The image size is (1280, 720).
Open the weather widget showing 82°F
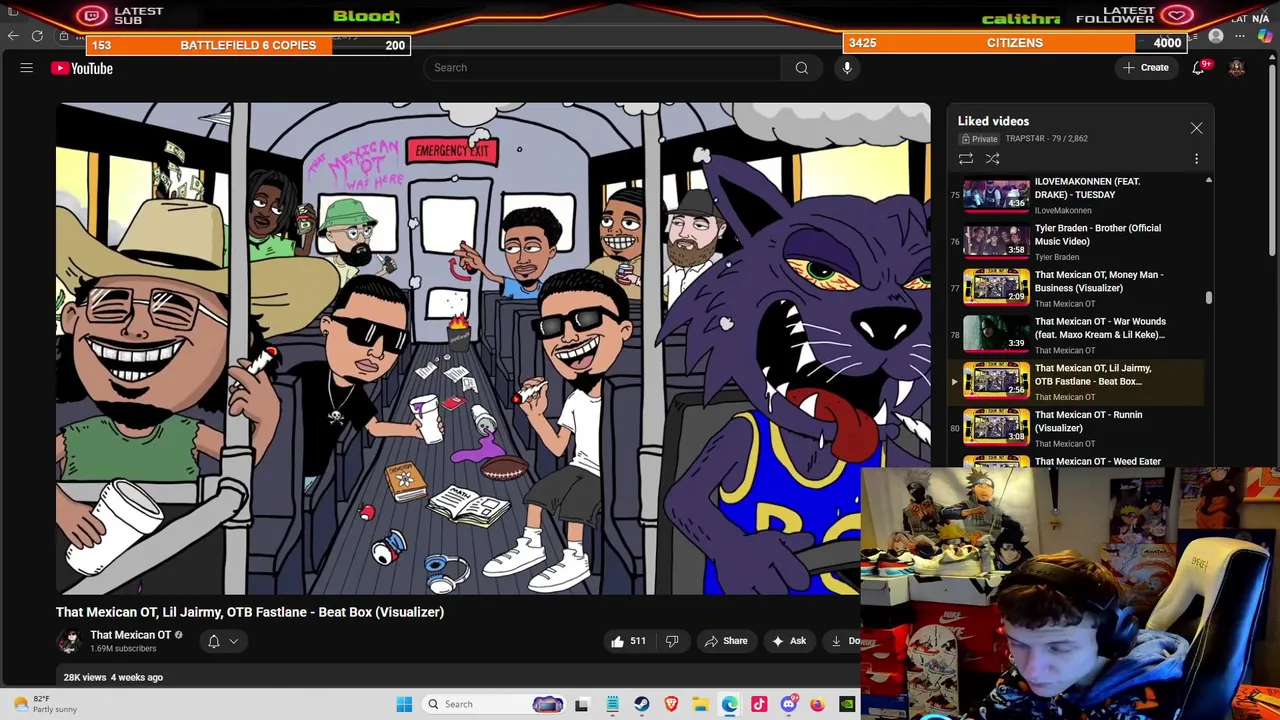point(47,704)
